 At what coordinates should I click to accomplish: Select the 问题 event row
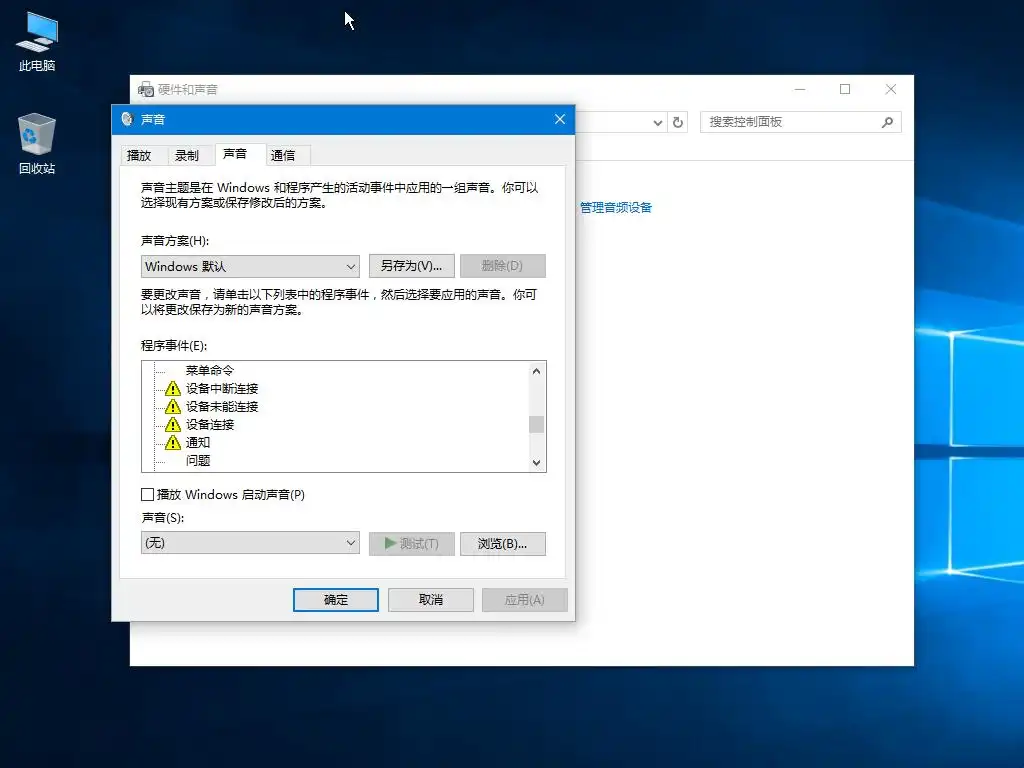click(x=198, y=460)
